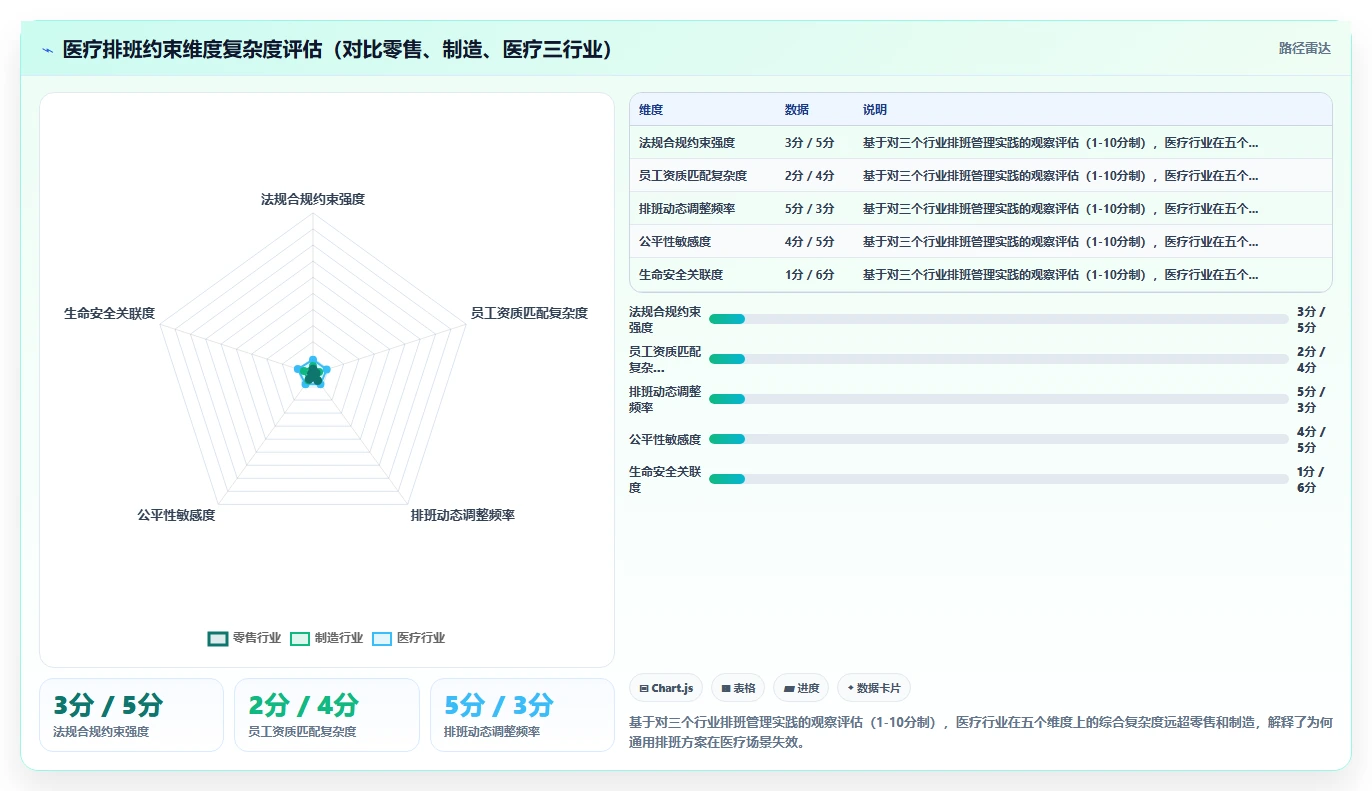1372x791 pixels.
Task: Click the 5分 / 3分 table cell
Action: pos(809,209)
